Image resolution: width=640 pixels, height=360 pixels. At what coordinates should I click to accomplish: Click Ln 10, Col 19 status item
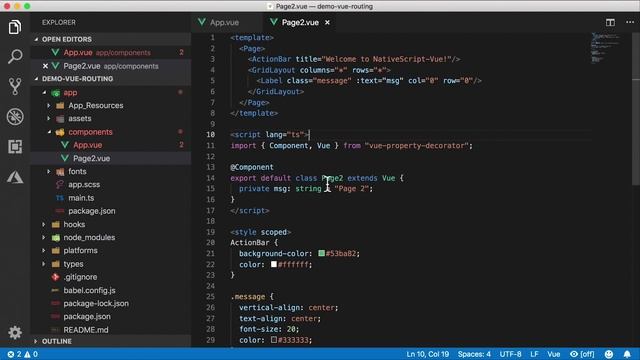tap(427, 354)
